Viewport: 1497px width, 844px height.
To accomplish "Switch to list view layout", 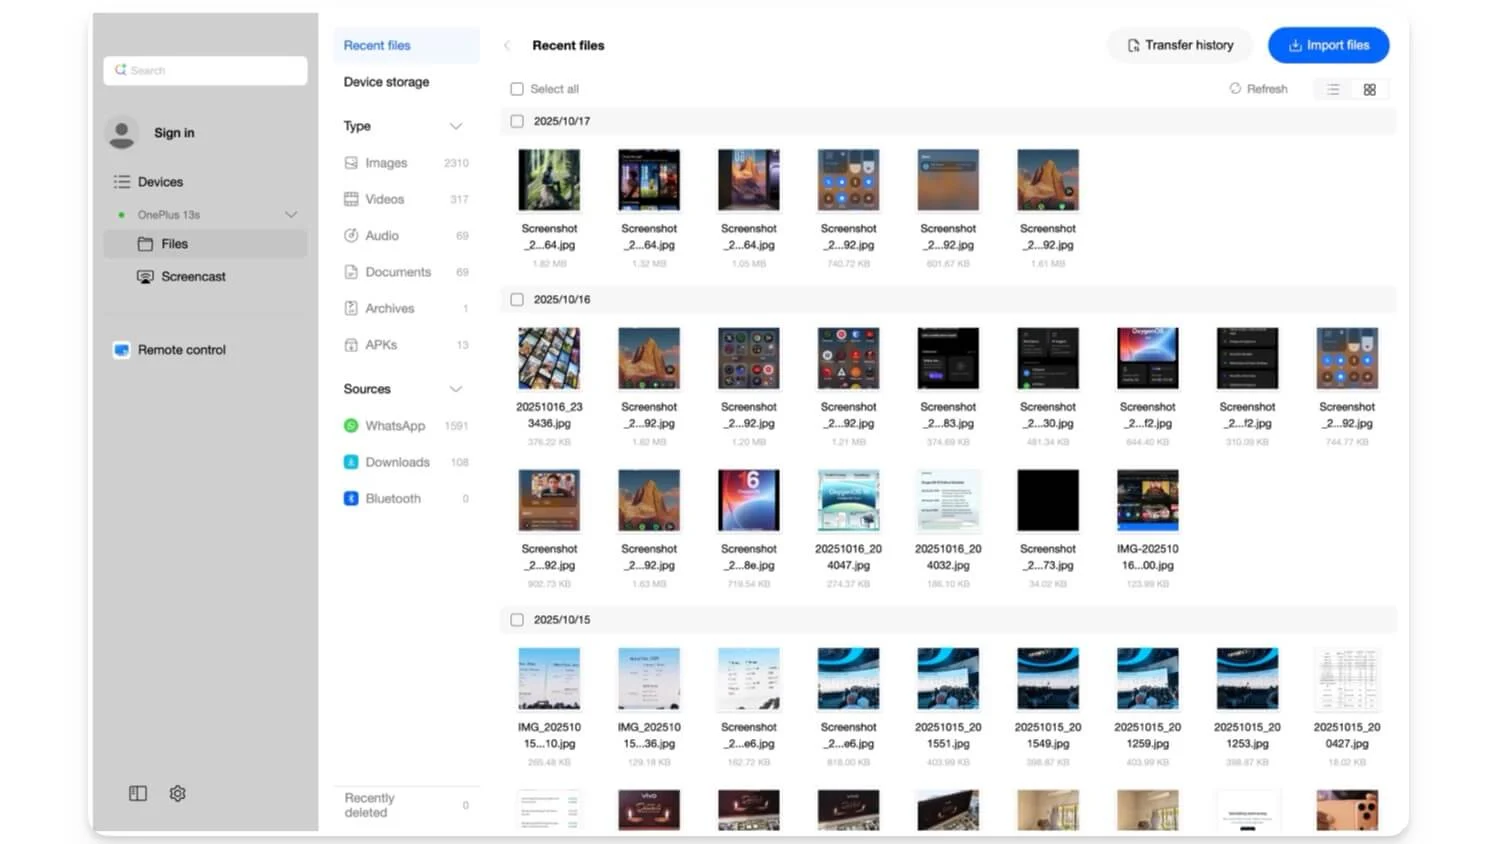I will coord(1333,89).
